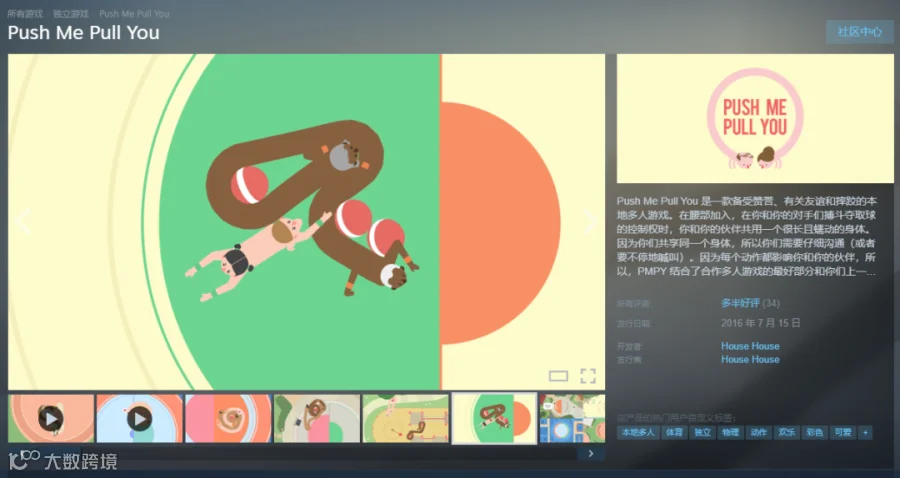This screenshot has height=478, width=900.
Task: Navigate to 独立游戏 breadcrumb
Action: (71, 13)
